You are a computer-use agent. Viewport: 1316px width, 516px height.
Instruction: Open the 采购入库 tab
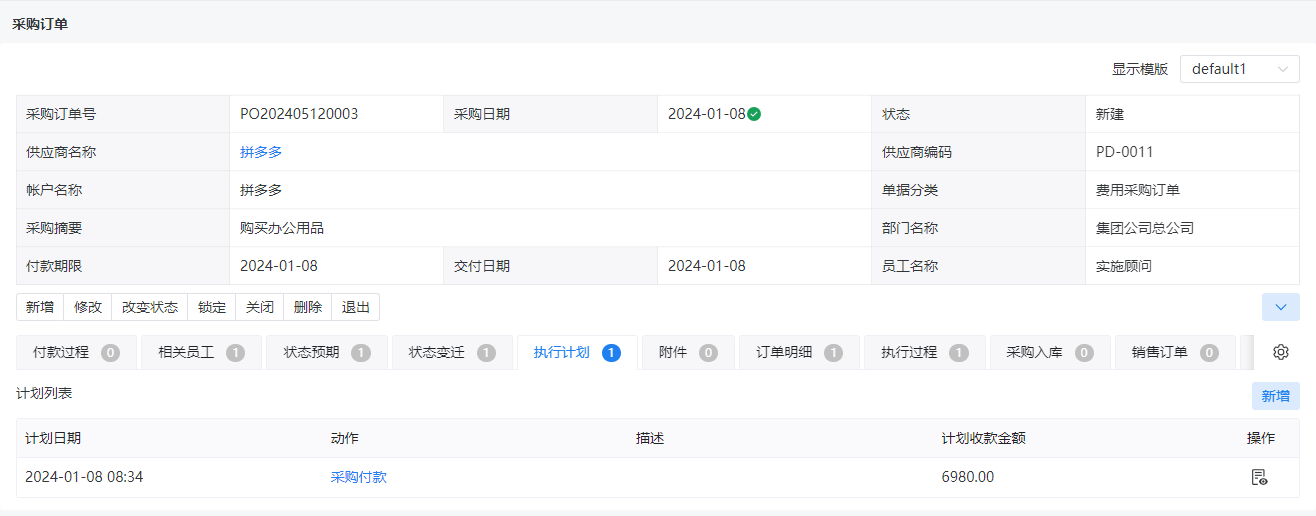[x=1050, y=352]
